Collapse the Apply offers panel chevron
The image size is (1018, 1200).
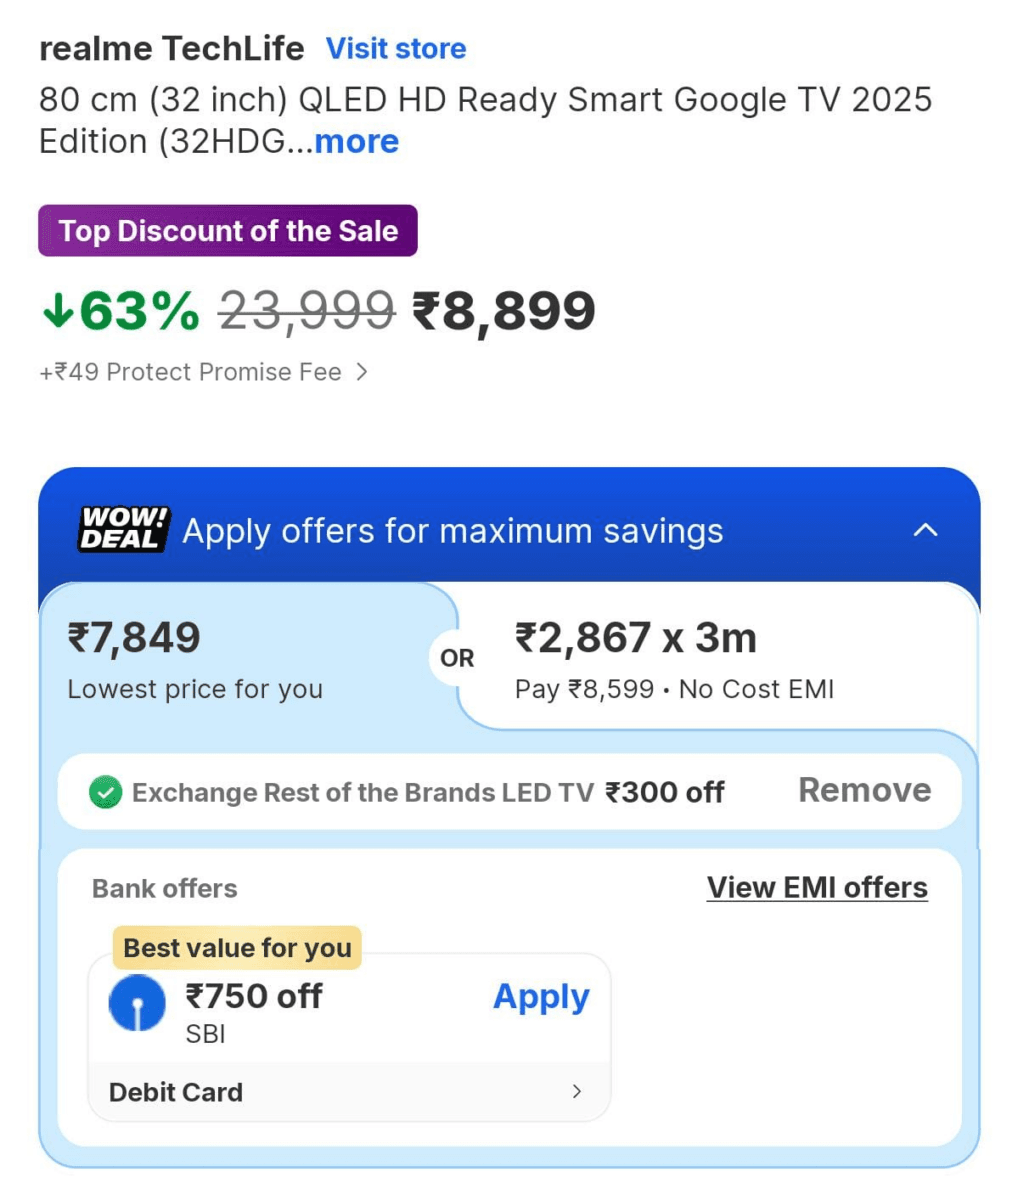[x=926, y=530]
